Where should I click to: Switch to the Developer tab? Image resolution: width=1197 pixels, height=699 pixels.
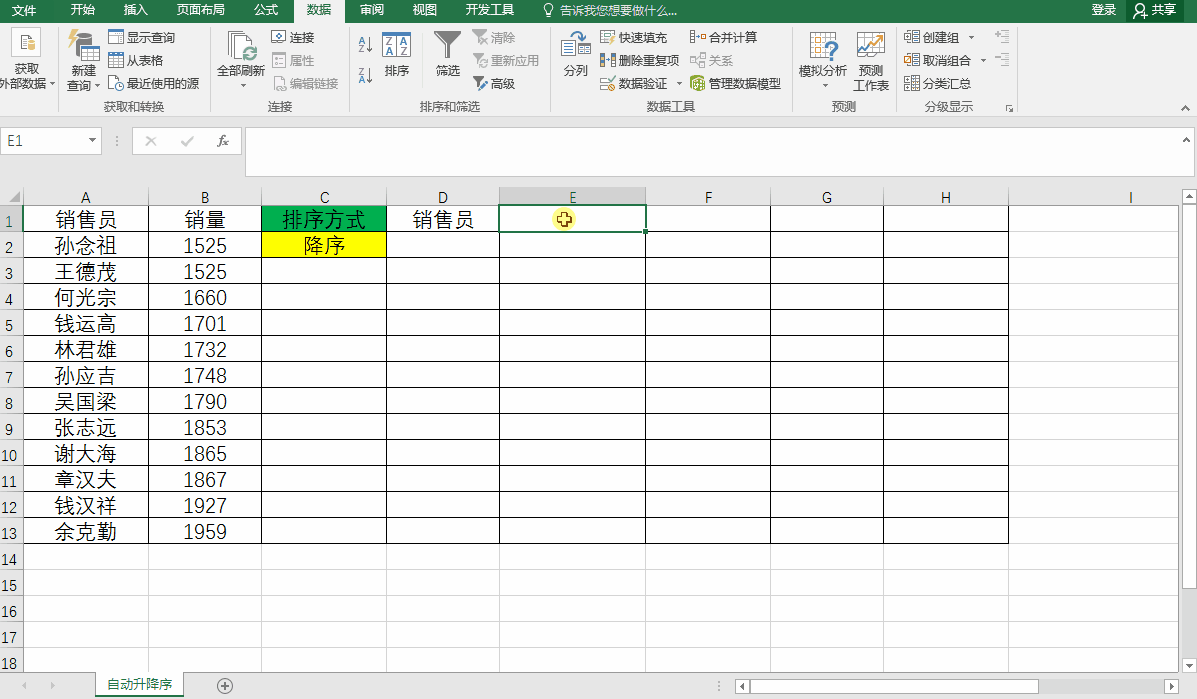(489, 10)
